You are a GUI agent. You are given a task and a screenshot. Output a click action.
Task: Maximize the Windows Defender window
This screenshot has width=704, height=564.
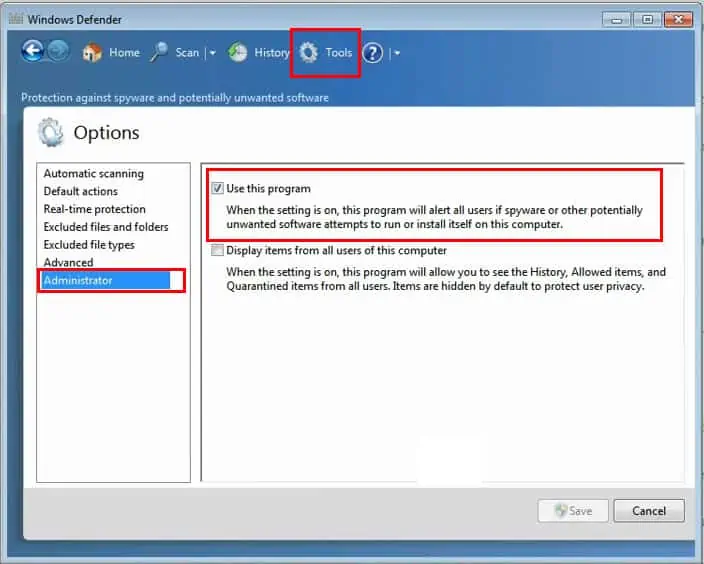[647, 20]
